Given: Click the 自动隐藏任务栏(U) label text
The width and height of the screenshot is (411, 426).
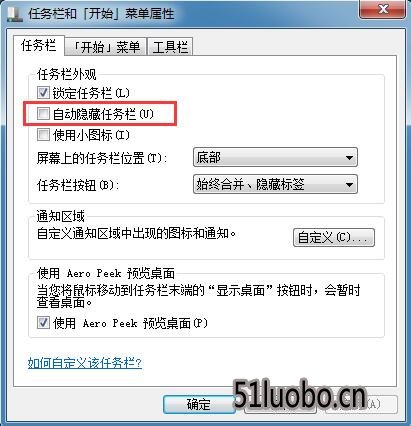Looking at the screenshot, I should click(x=103, y=114).
